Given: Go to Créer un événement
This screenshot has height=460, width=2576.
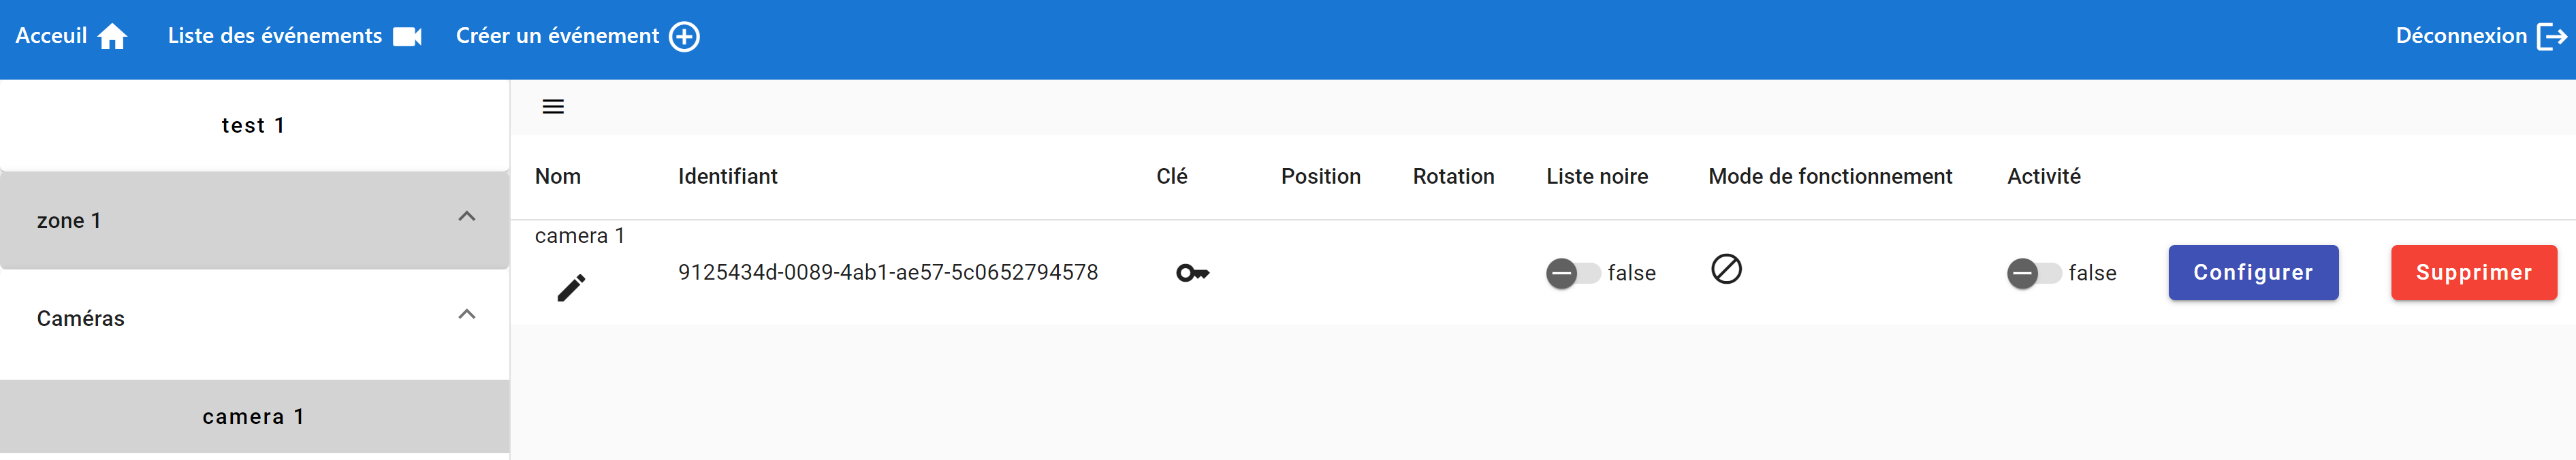Looking at the screenshot, I should click(x=557, y=37).
